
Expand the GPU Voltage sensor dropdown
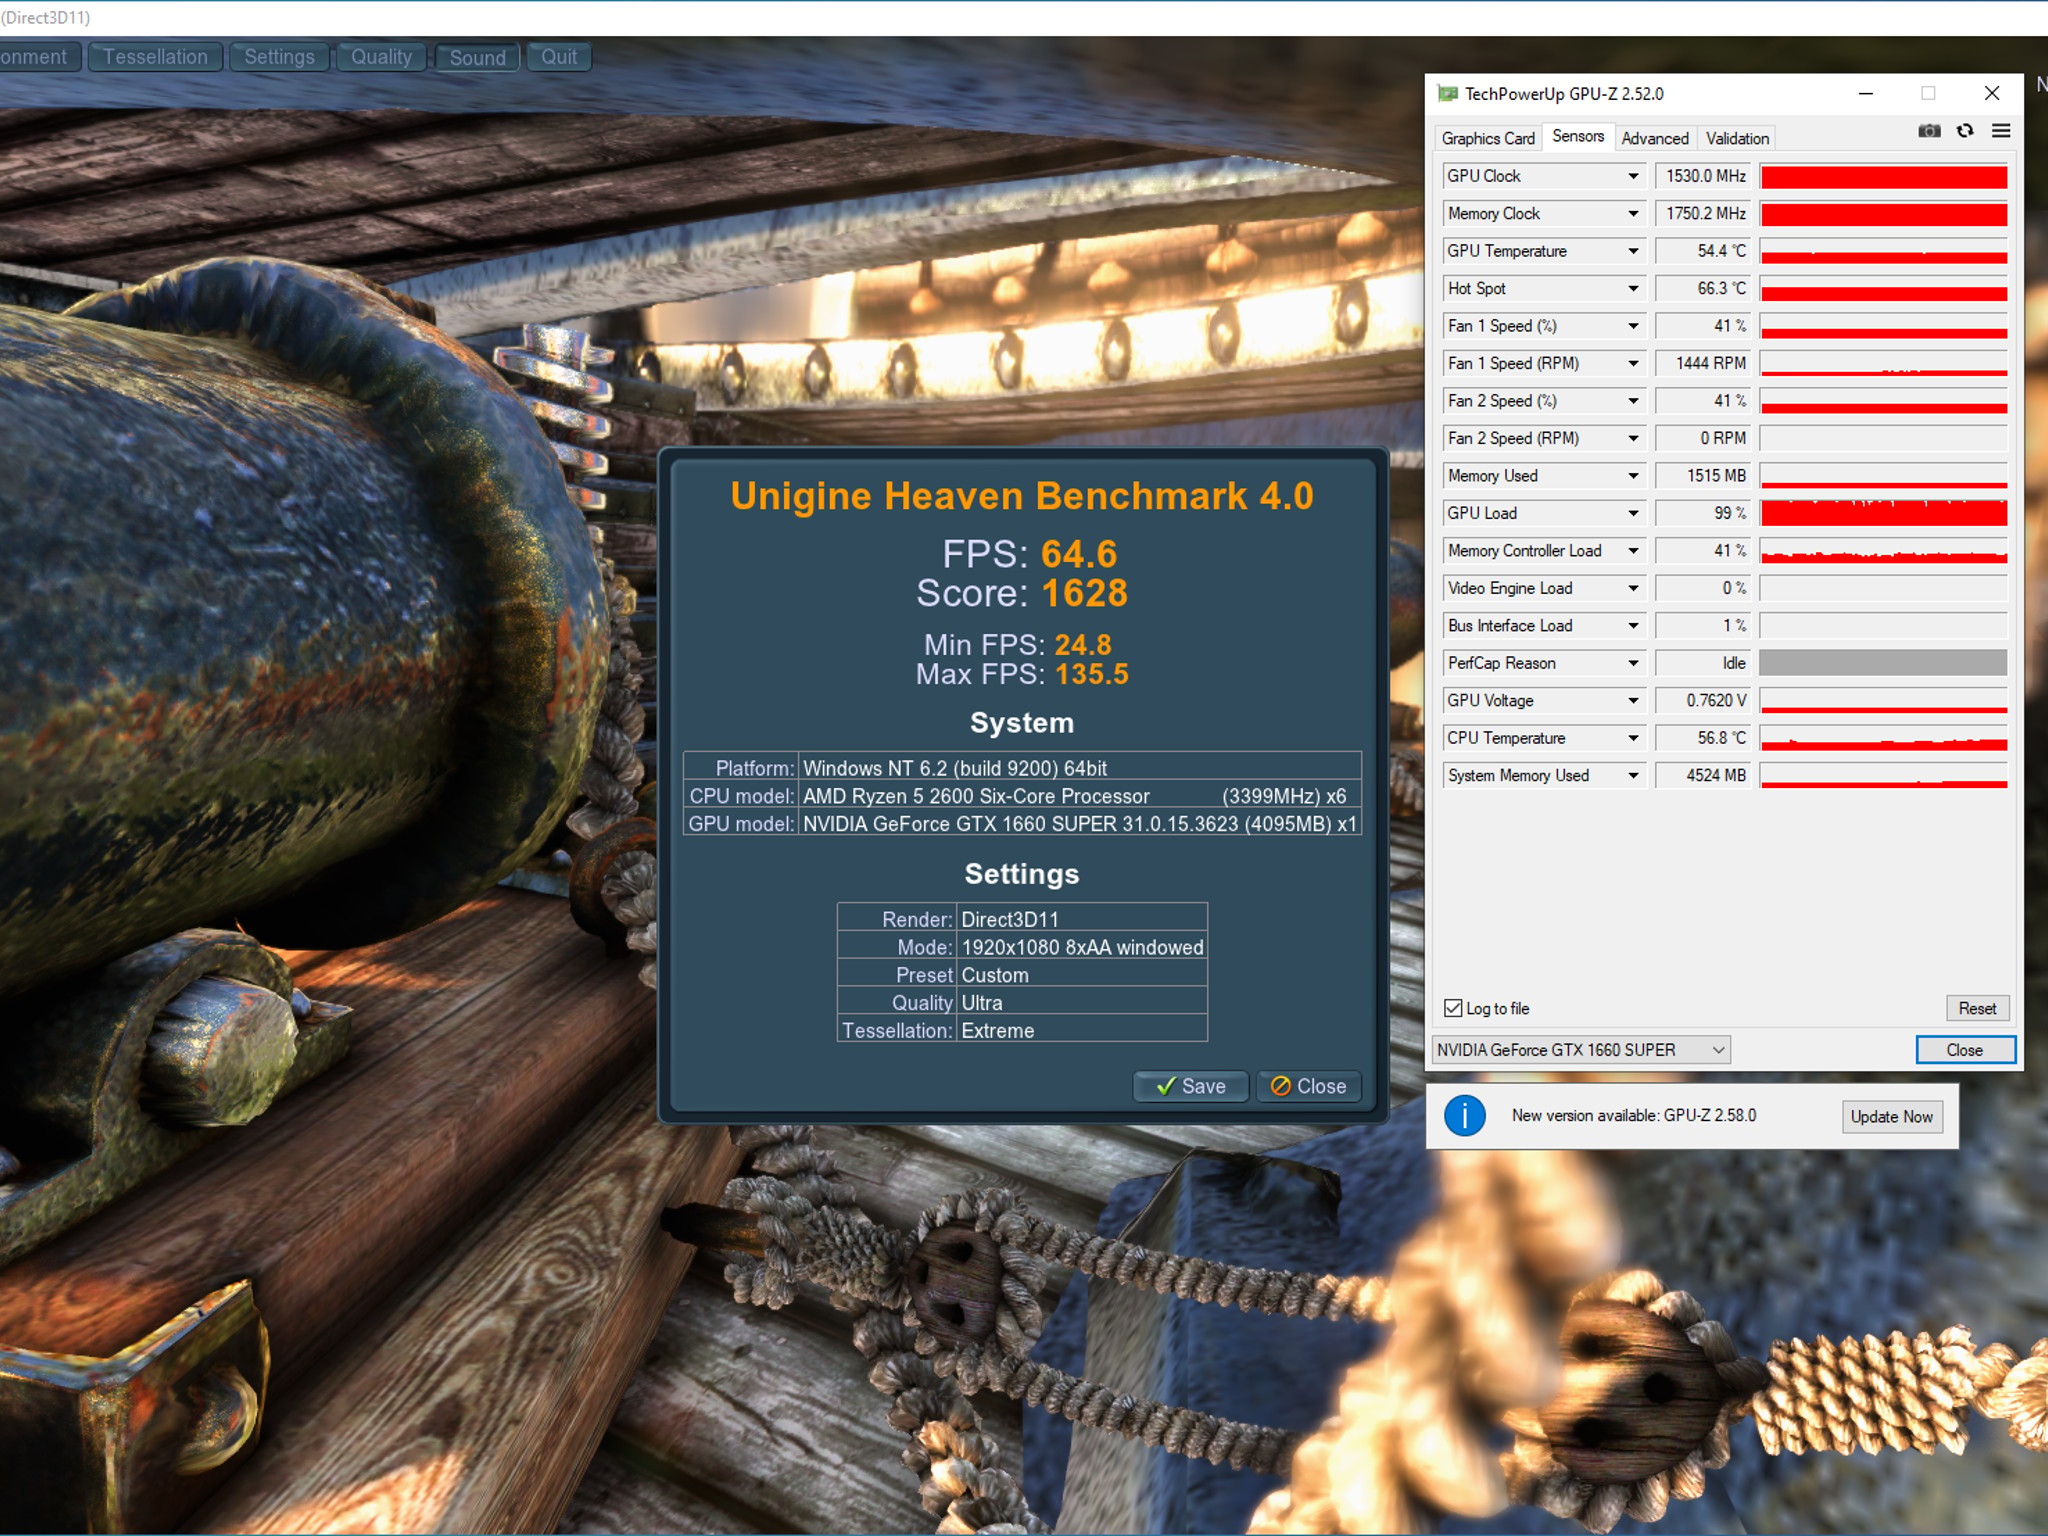(x=1633, y=701)
